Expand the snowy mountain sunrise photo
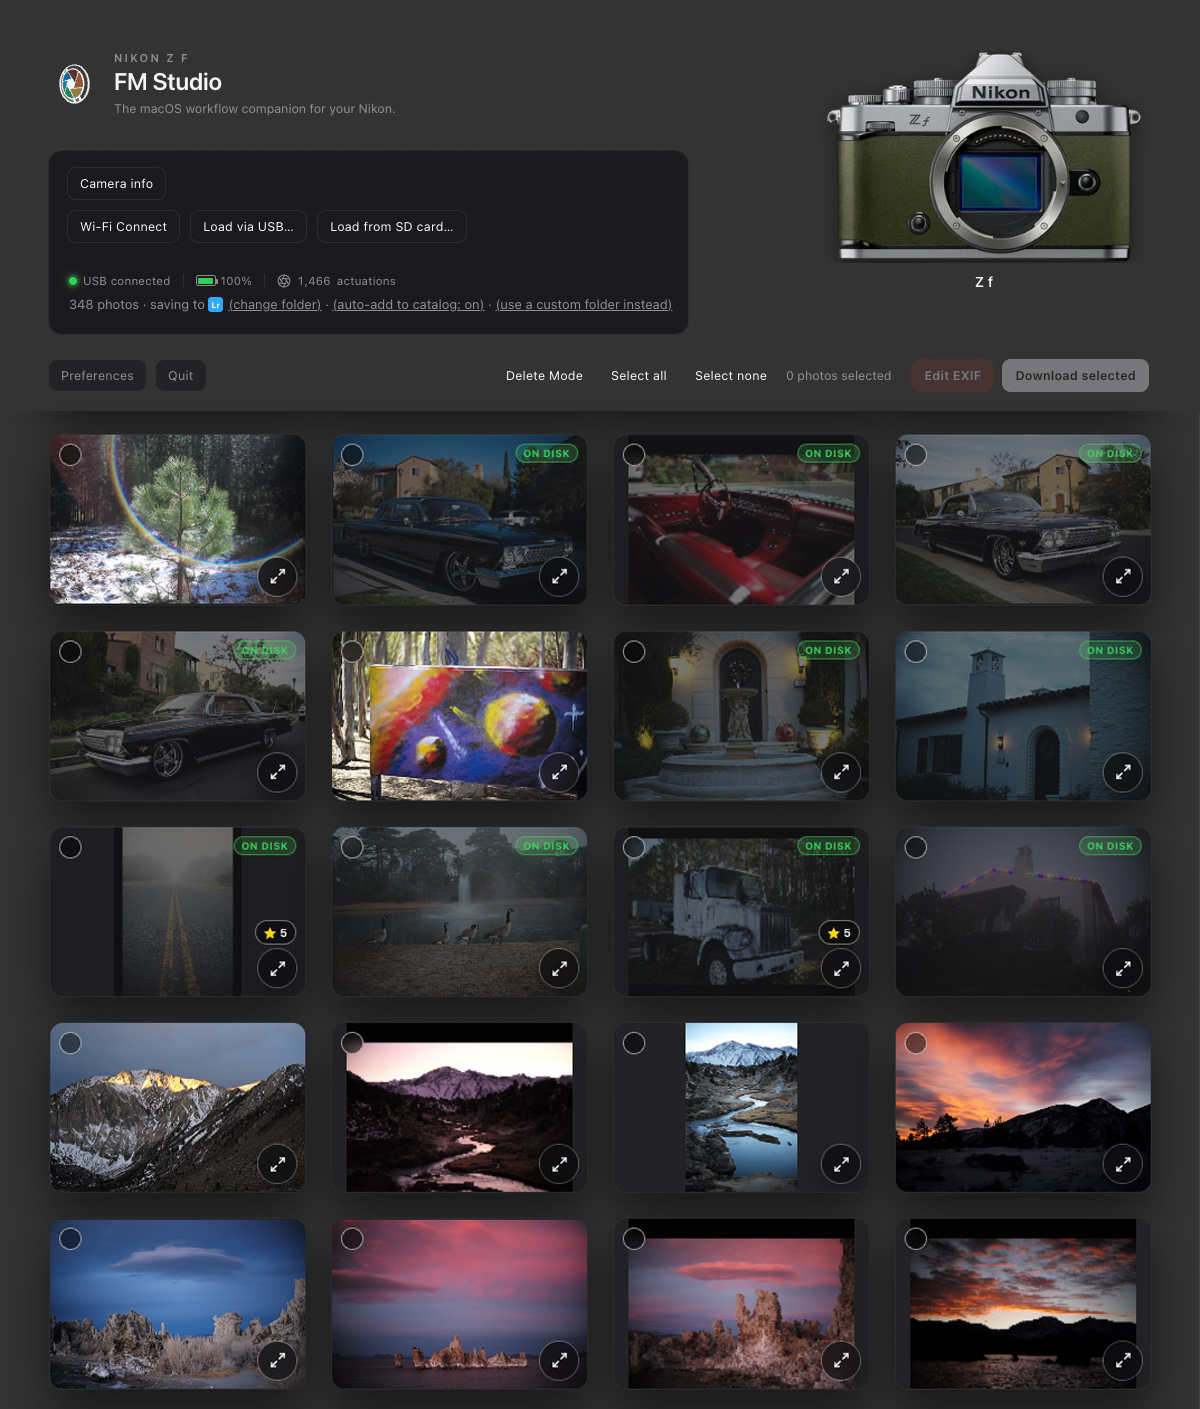This screenshot has height=1409, width=1200. point(277,1164)
